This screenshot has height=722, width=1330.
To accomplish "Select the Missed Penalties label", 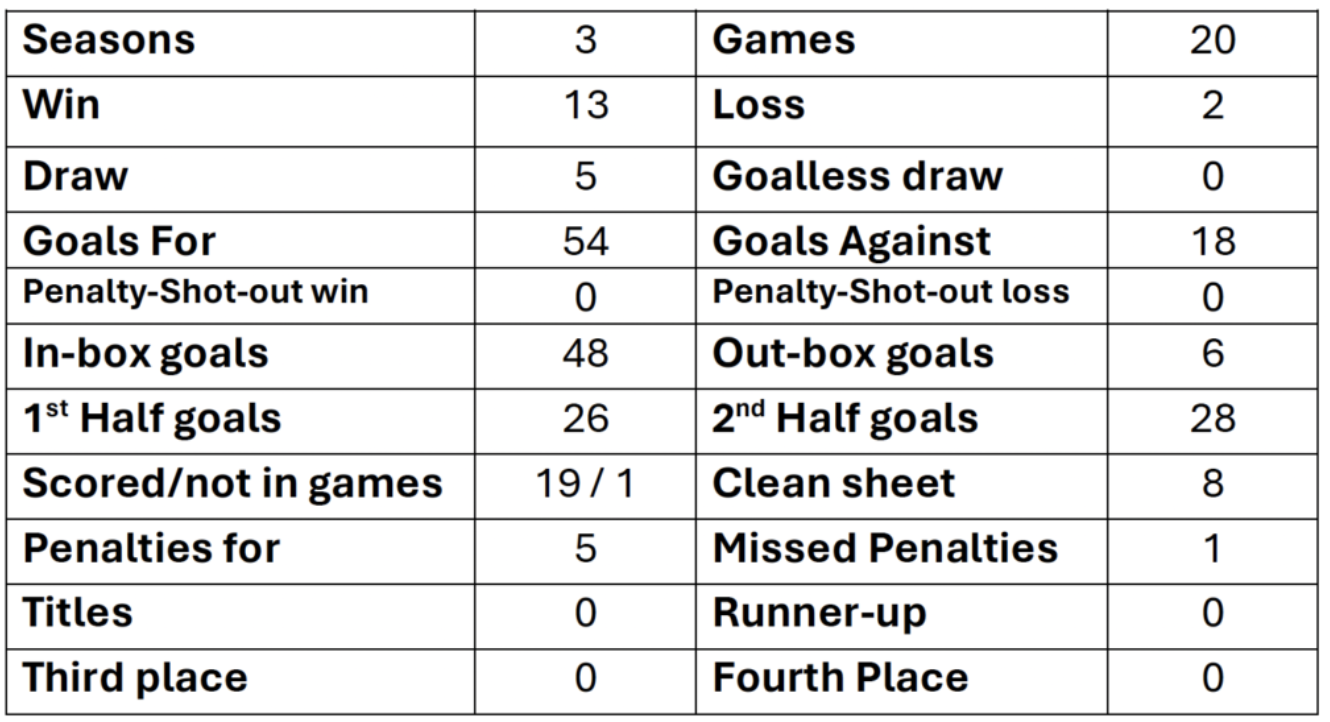I will point(885,548).
